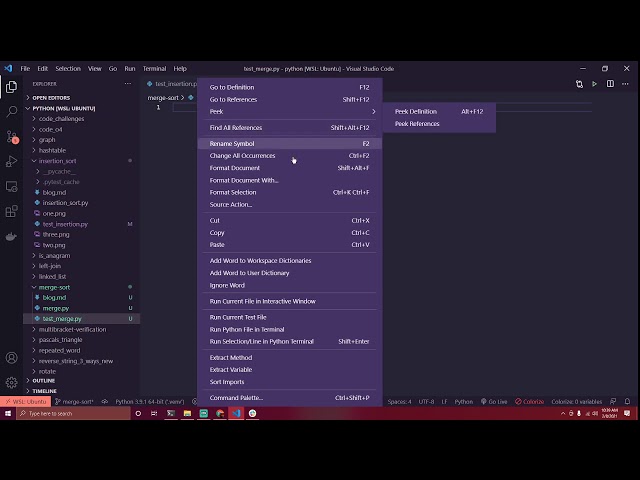
Task: Choose Command Palette... in context menu
Action: (x=289, y=398)
